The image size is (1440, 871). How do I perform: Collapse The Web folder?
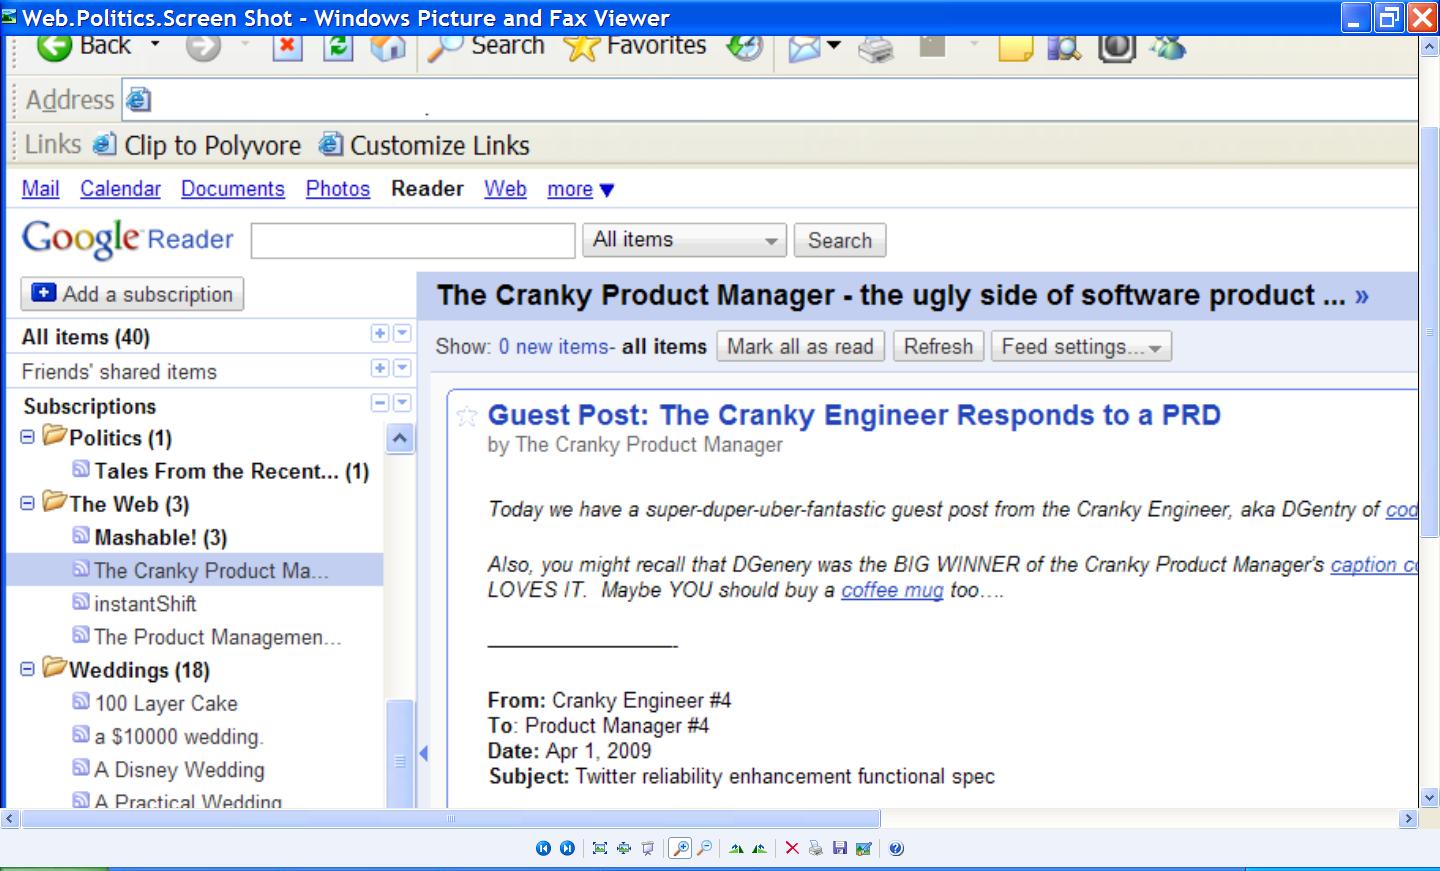coord(28,503)
